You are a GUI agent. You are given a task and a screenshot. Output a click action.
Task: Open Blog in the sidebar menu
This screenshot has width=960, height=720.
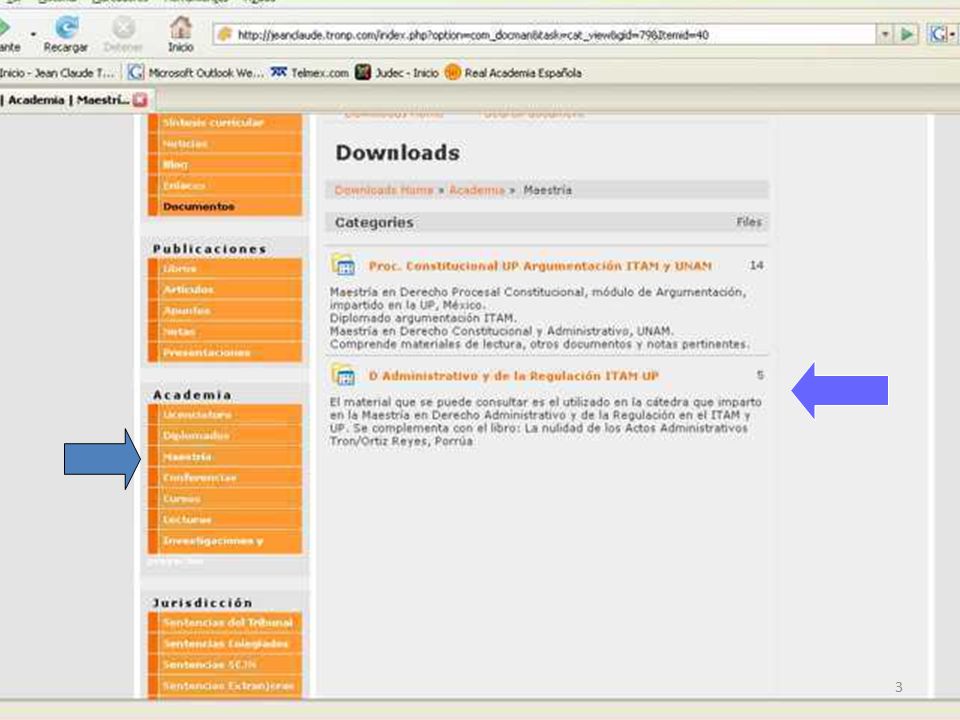point(225,164)
